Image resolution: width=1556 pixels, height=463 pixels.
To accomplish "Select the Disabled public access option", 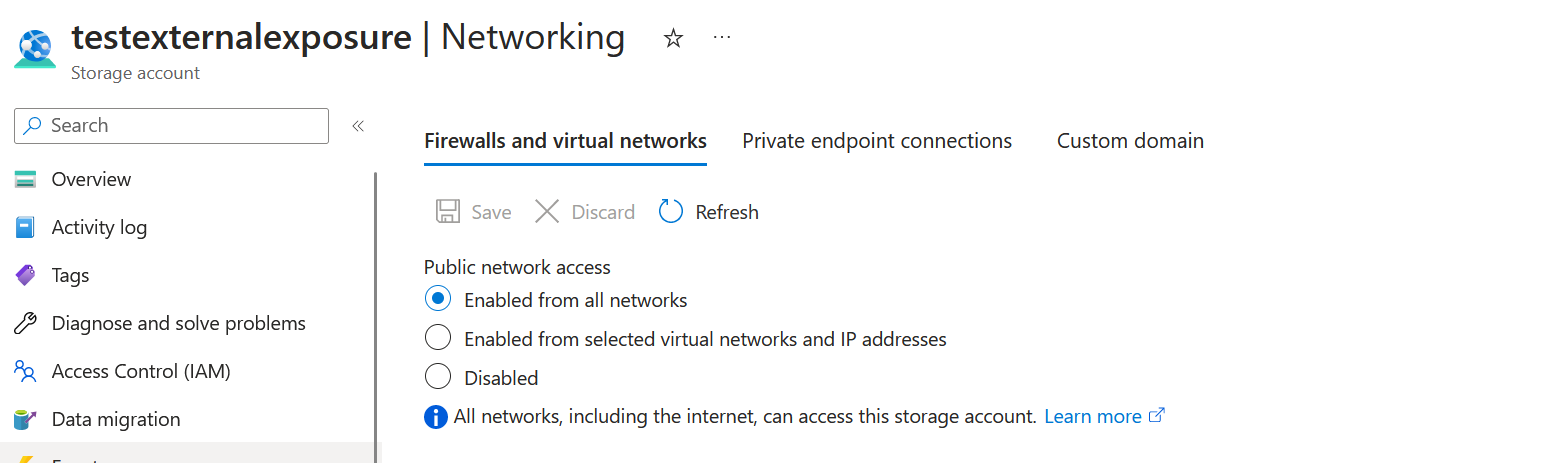I will pos(438,378).
